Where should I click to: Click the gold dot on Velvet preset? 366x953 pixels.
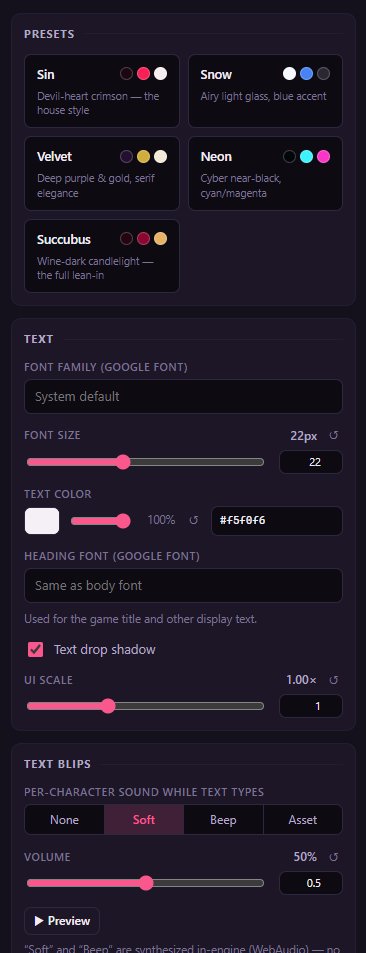143,157
